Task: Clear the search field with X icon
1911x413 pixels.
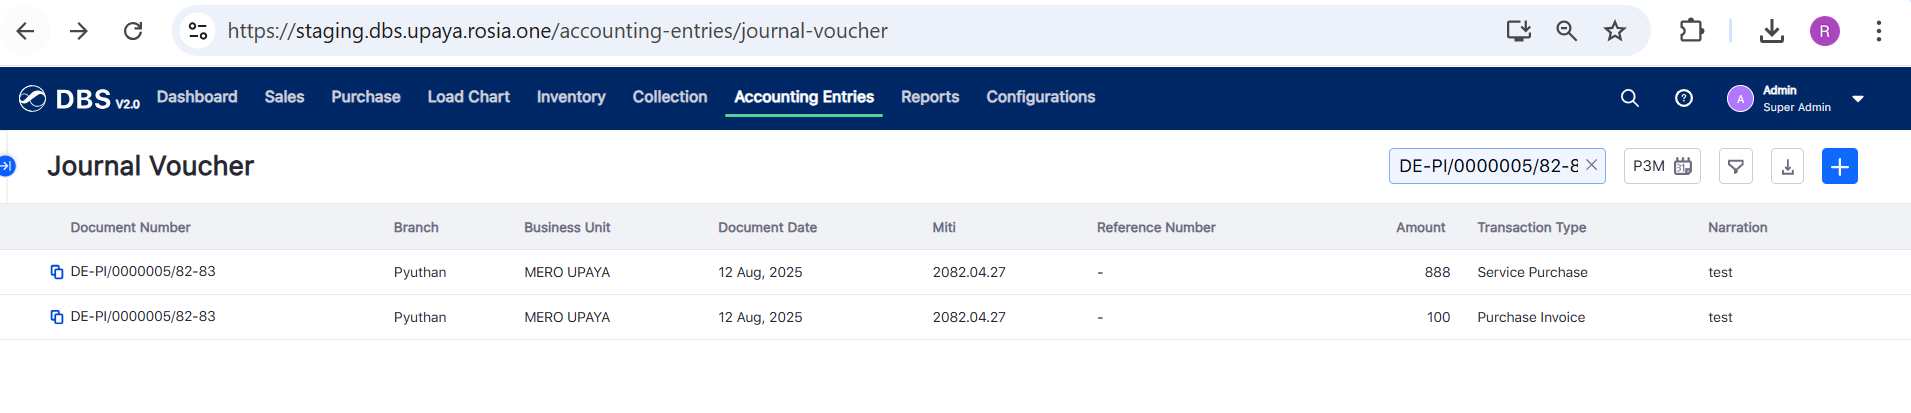Action: click(x=1591, y=165)
